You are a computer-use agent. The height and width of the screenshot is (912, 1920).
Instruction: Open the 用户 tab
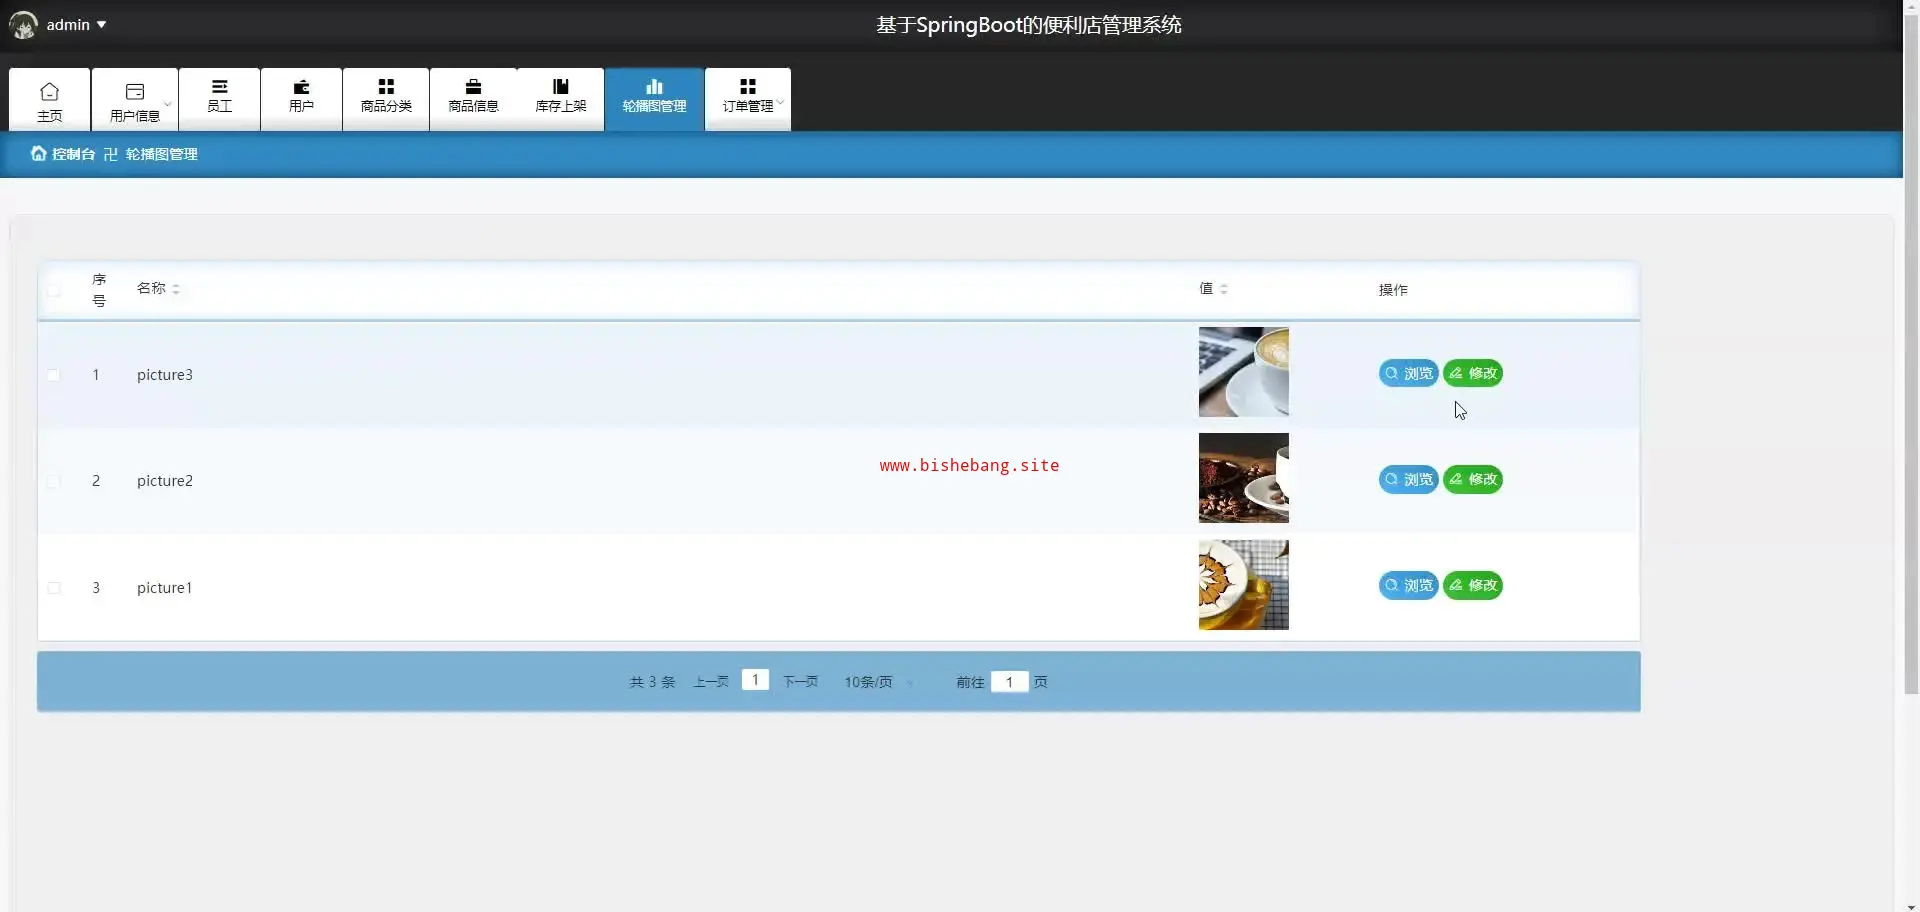(301, 97)
